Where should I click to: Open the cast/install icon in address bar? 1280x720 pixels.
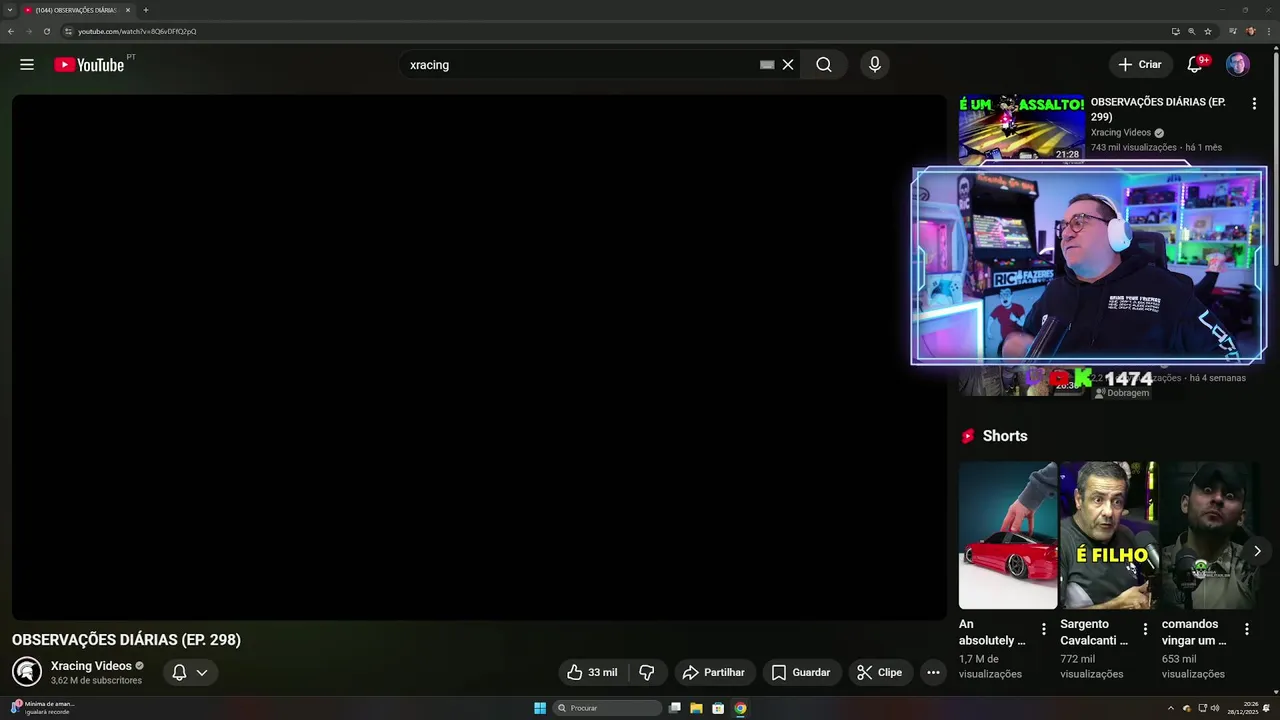[1175, 31]
